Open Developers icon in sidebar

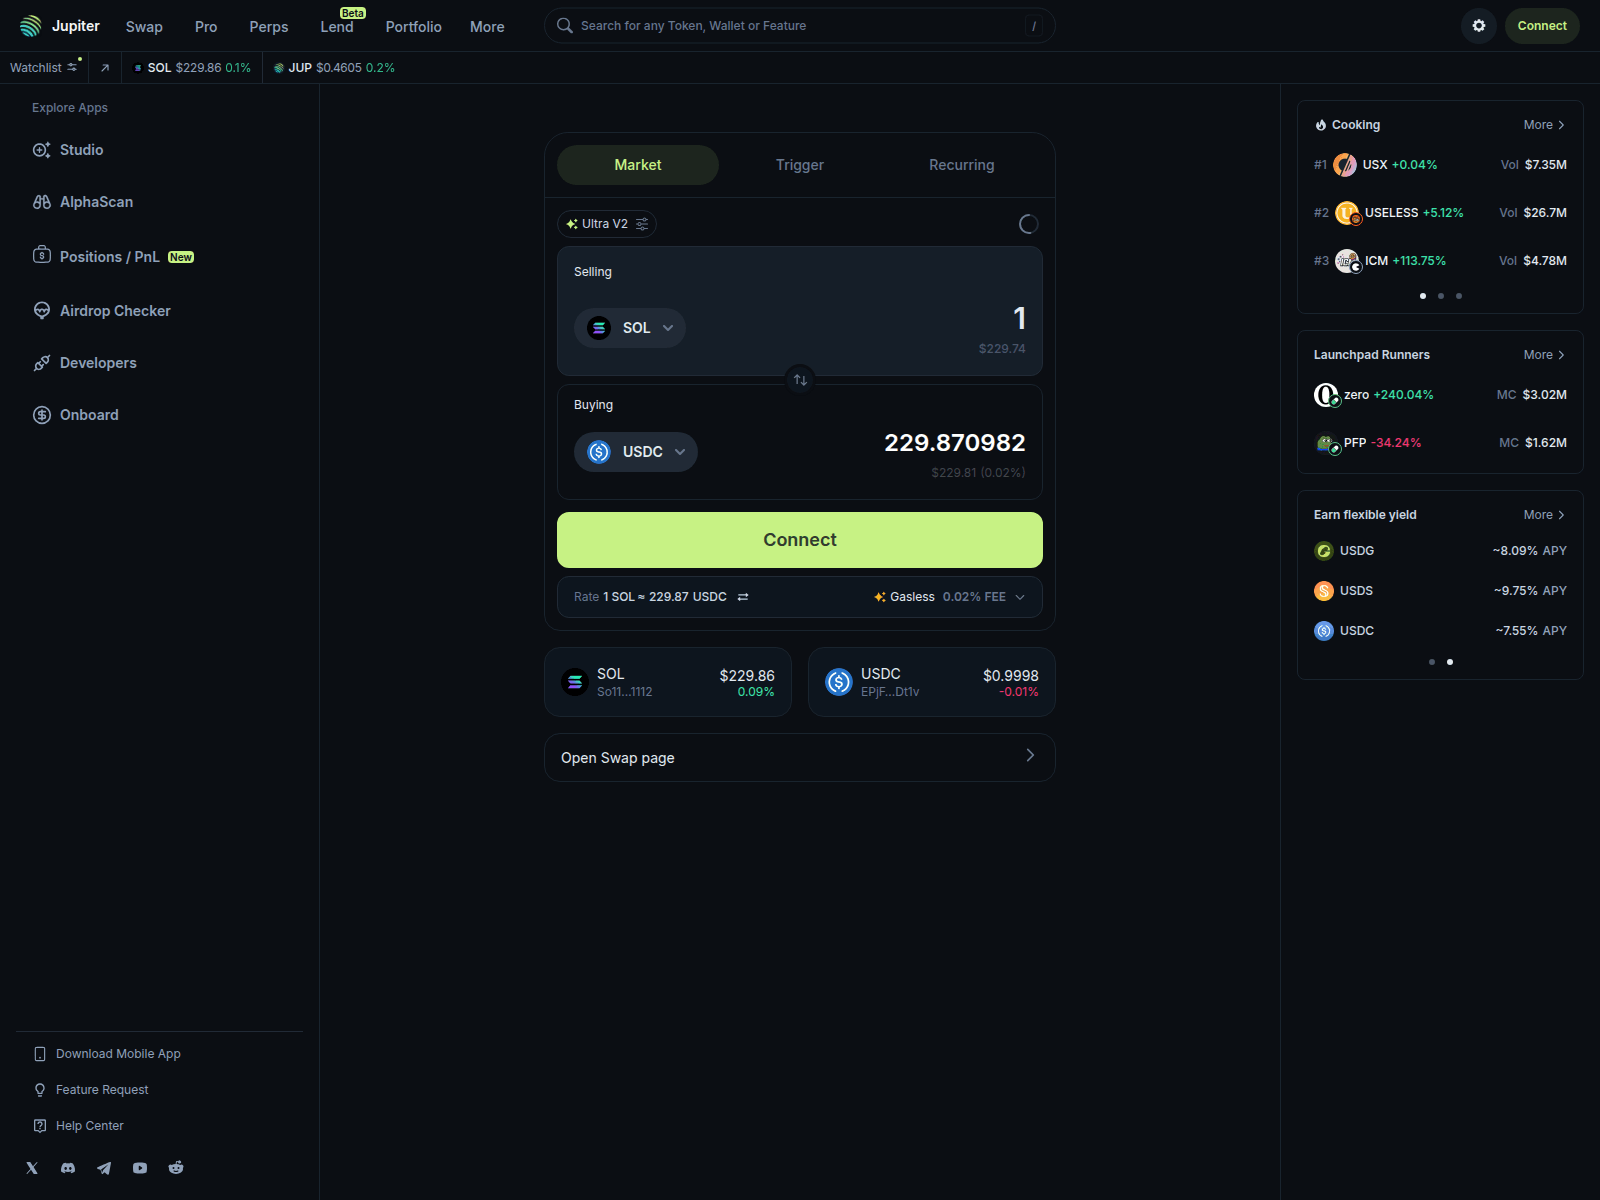tap(42, 363)
